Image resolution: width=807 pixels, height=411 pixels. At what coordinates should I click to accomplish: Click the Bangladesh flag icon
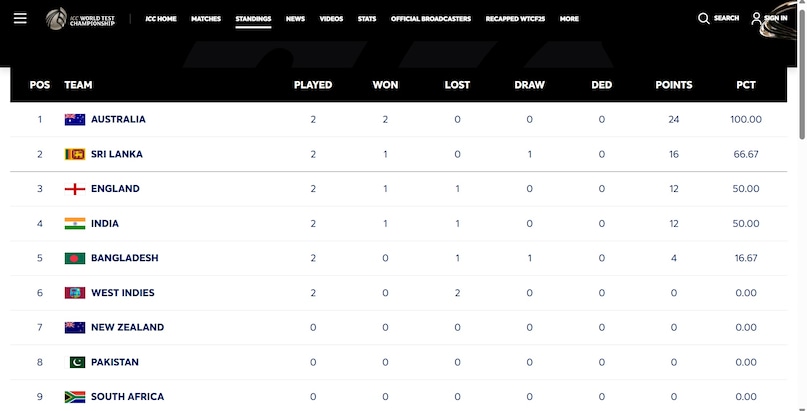75,258
